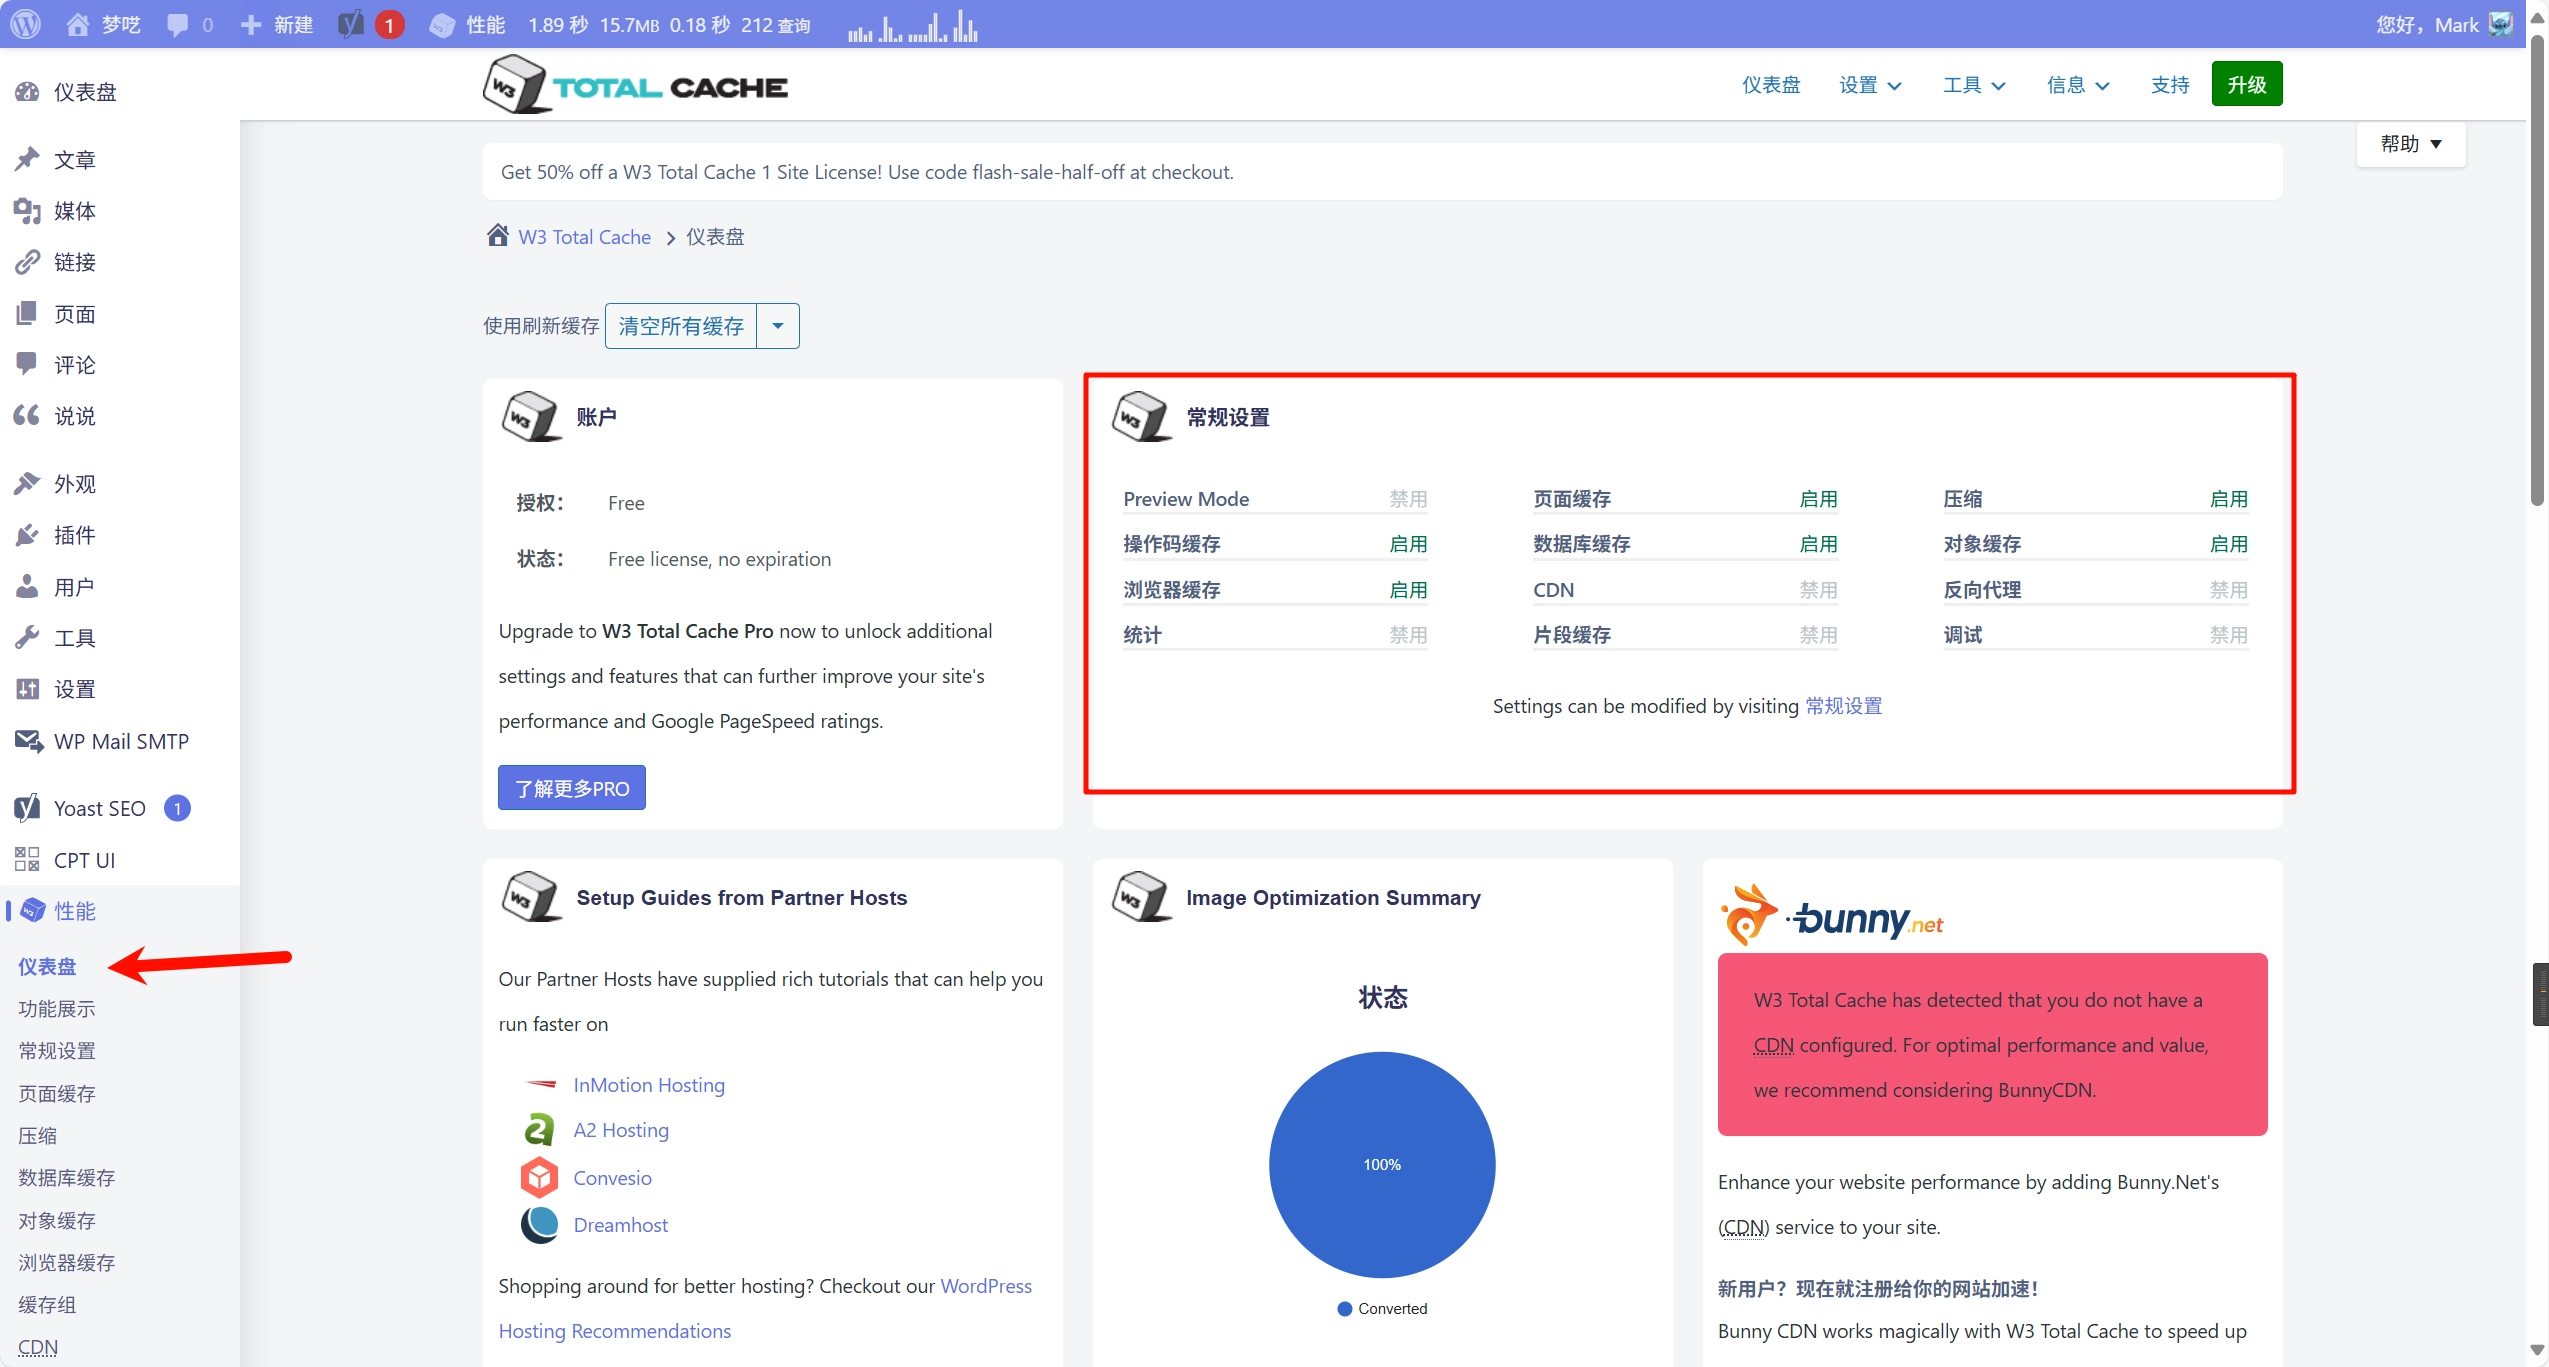The image size is (2549, 1367).
Task: Open W3 Total Cache breadcrumb link
Action: [x=584, y=237]
